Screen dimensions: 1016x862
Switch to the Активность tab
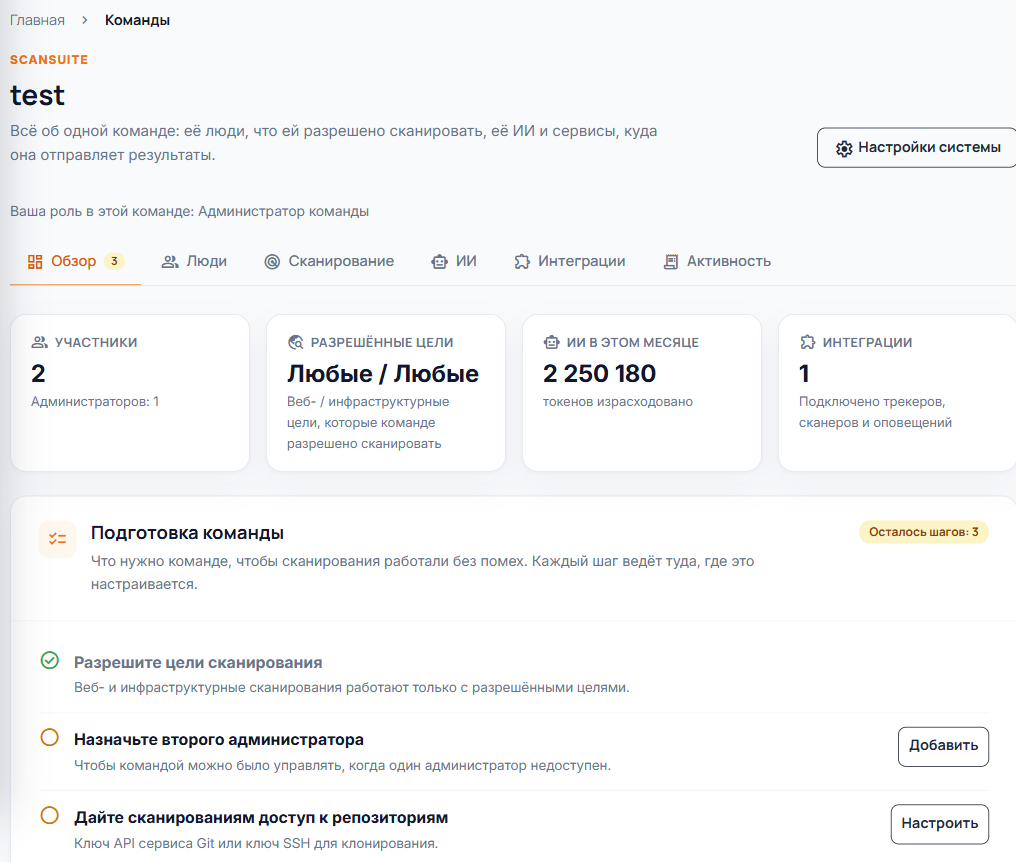pos(717,261)
